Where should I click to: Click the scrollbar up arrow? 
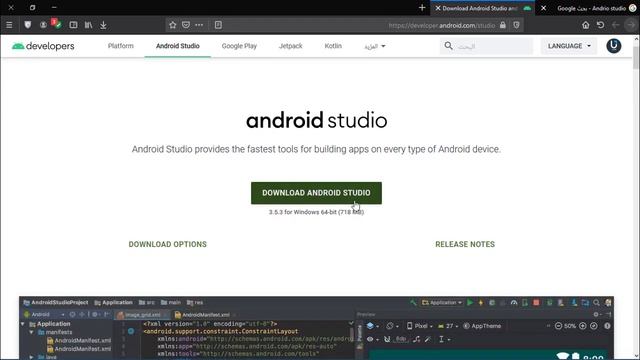point(636,39)
